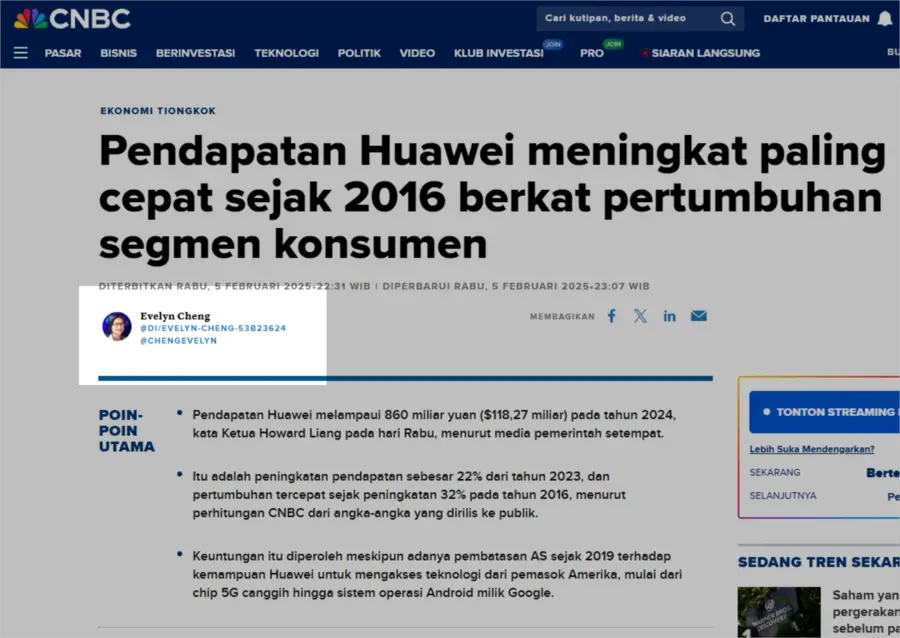900x638 pixels.
Task: Click the MEMBAGIKAN share label
Action: (562, 317)
